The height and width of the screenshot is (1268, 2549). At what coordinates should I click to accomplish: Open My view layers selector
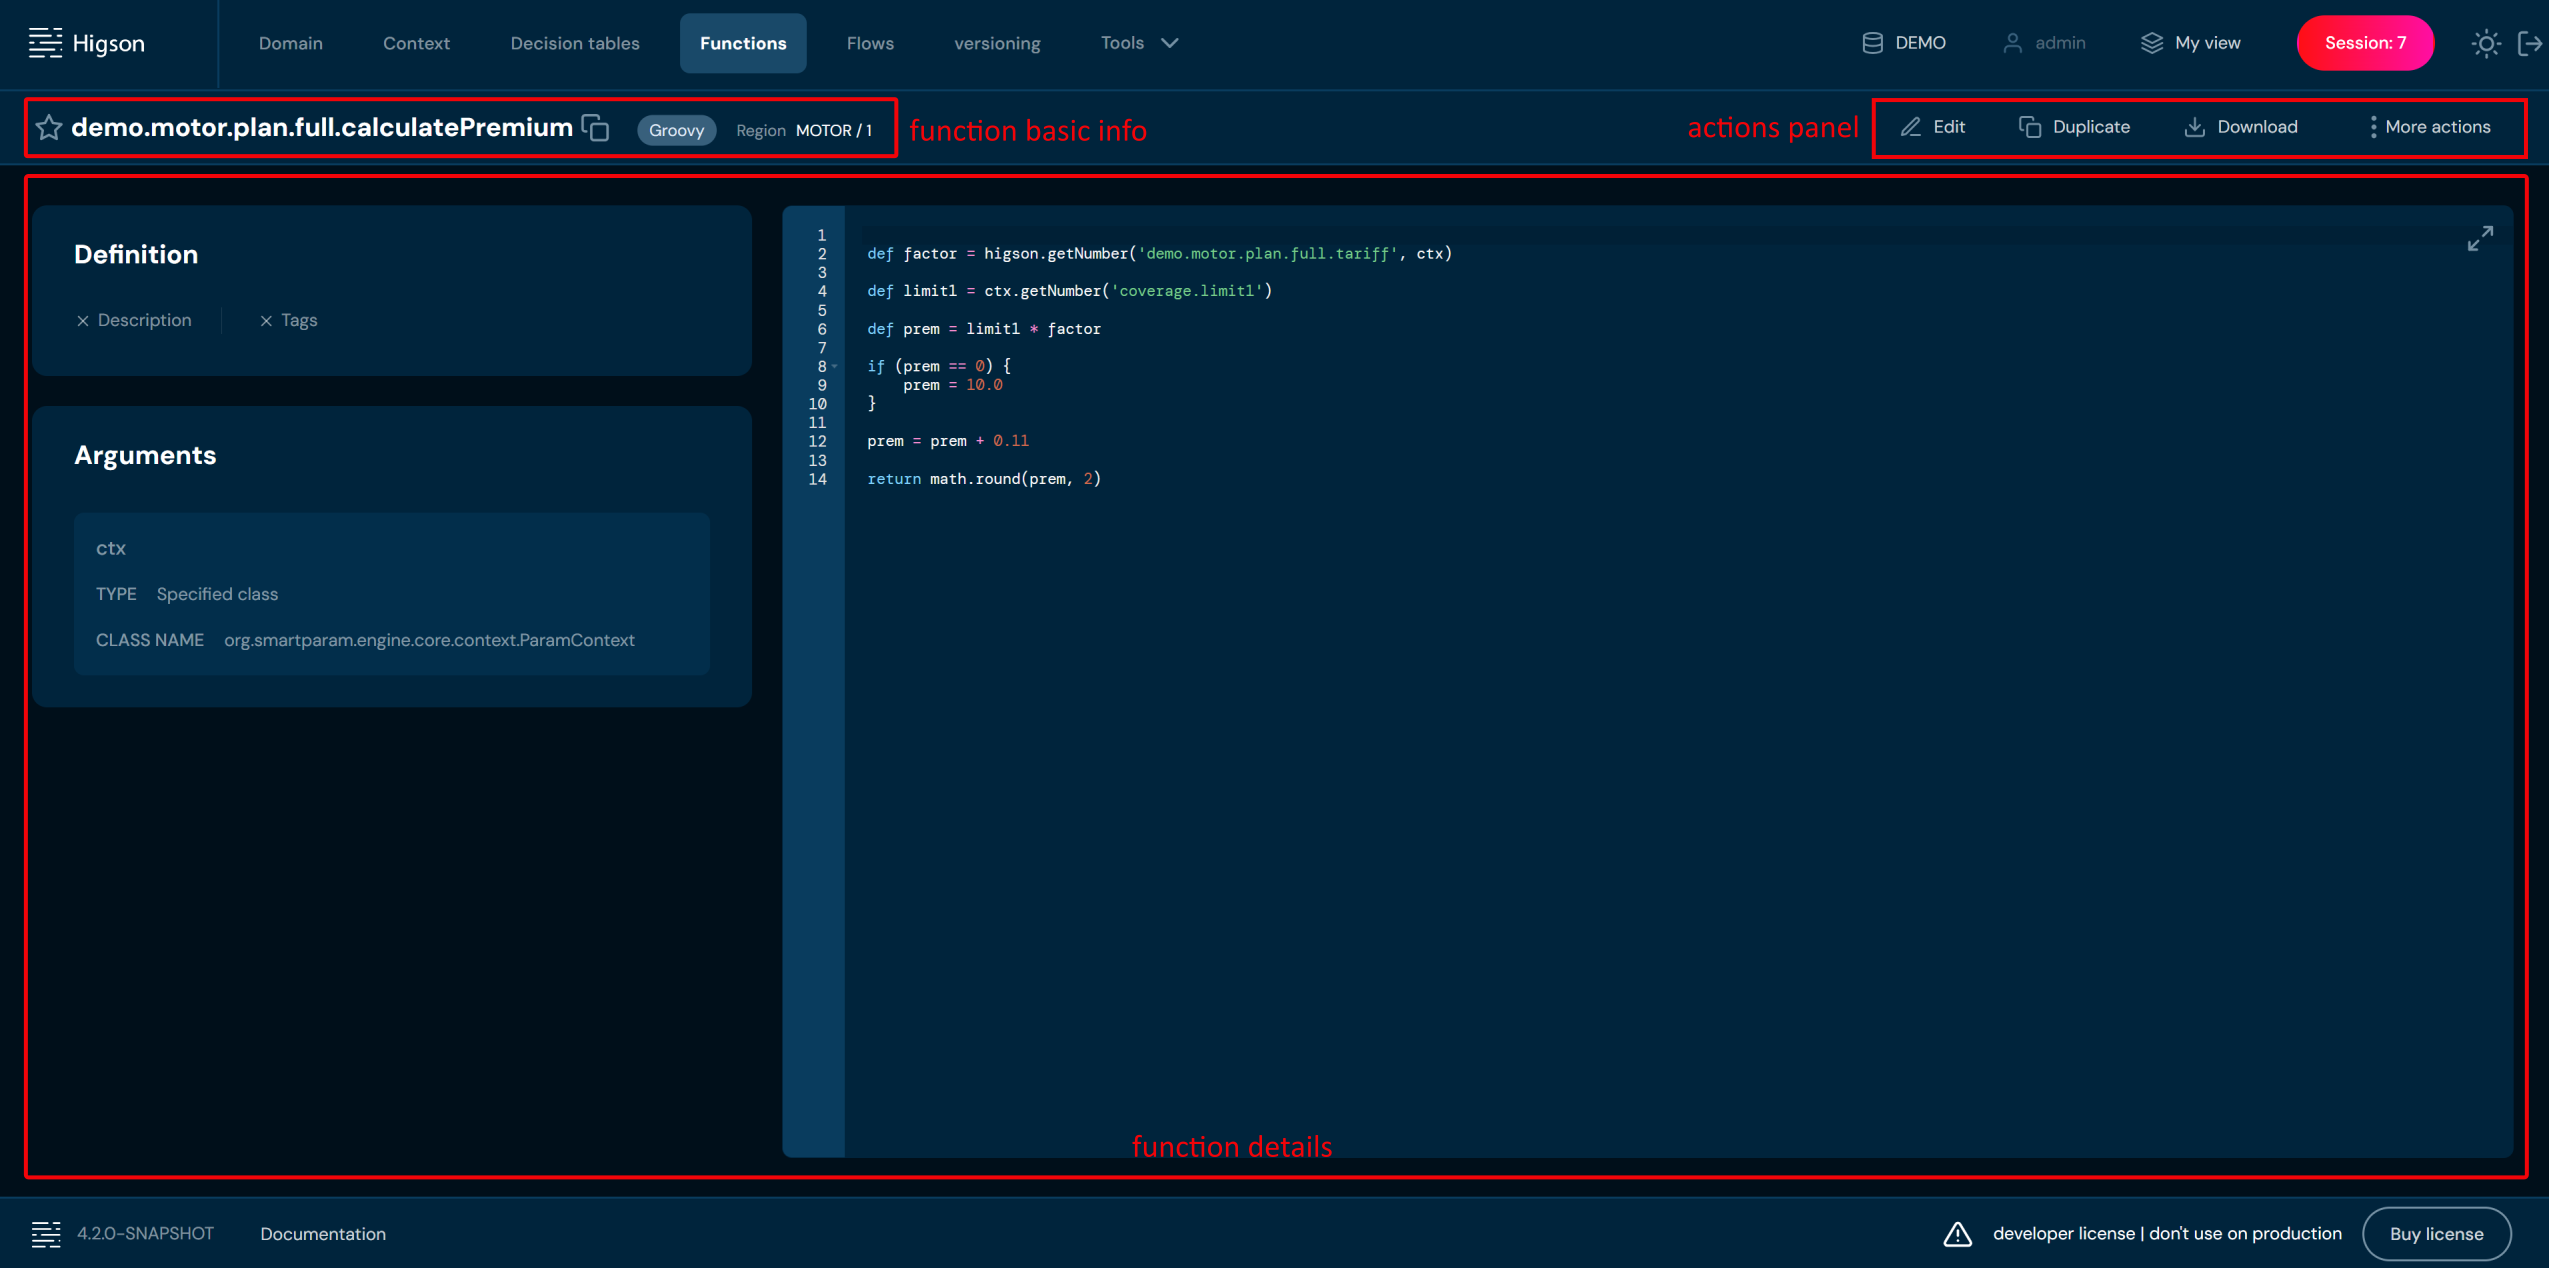(2190, 43)
